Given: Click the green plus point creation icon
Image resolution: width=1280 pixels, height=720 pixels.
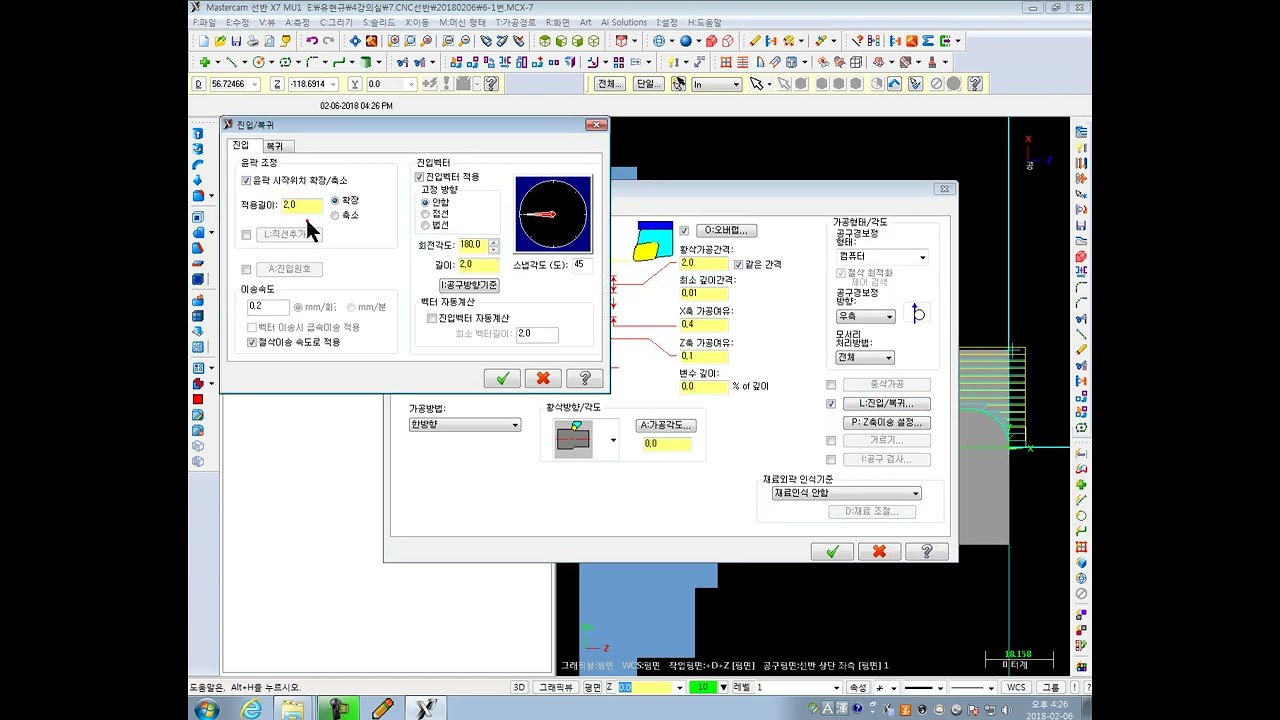Looking at the screenshot, I should click(x=204, y=62).
